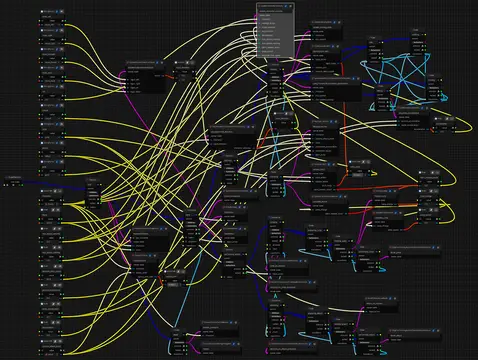The image size is (478, 360).
Task: Toggle white checkbox on bottom-most left-column node header
Action: (x=42, y=341)
